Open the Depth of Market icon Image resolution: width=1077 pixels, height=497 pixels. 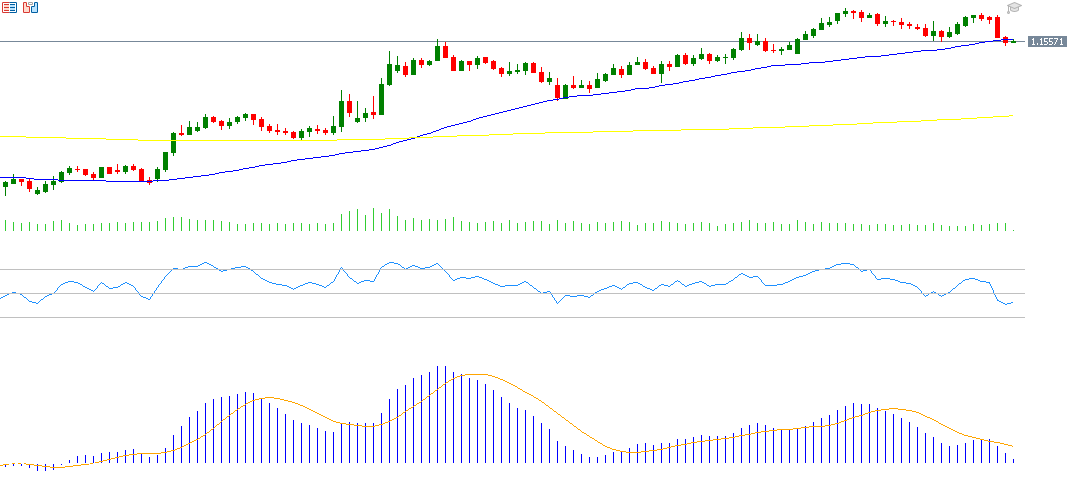30,8
